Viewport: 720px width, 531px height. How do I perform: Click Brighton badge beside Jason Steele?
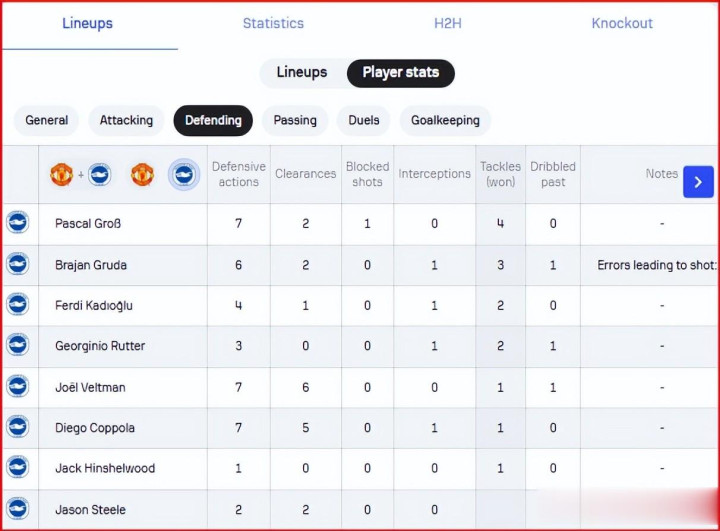[x=18, y=509]
